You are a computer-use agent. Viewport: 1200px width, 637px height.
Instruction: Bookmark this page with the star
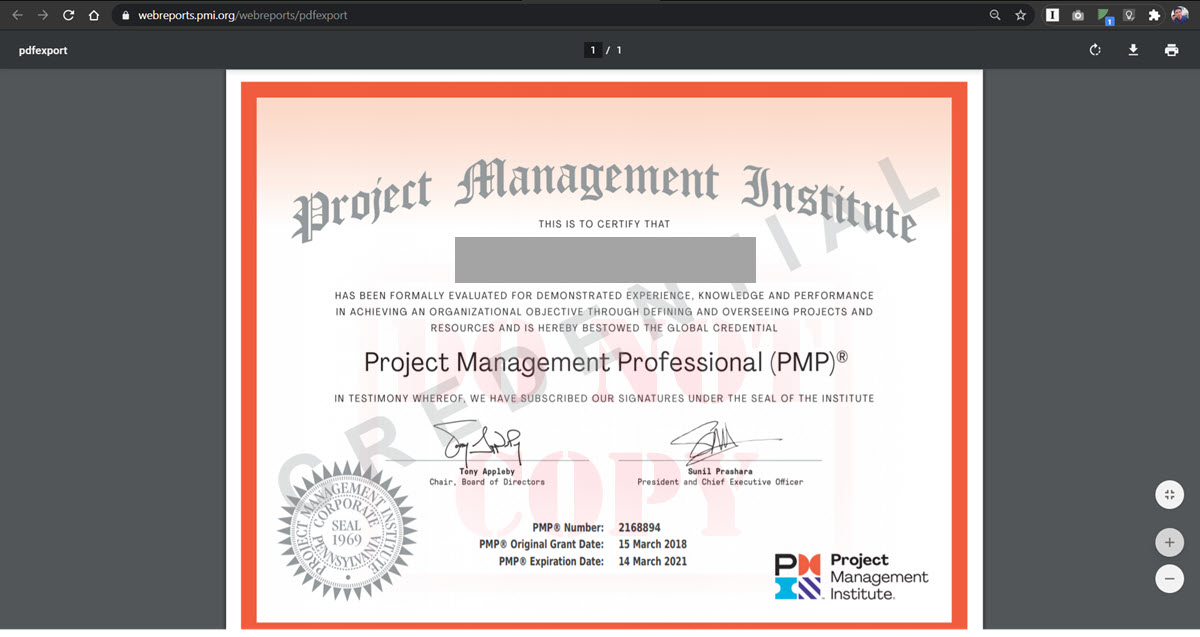pos(1021,15)
